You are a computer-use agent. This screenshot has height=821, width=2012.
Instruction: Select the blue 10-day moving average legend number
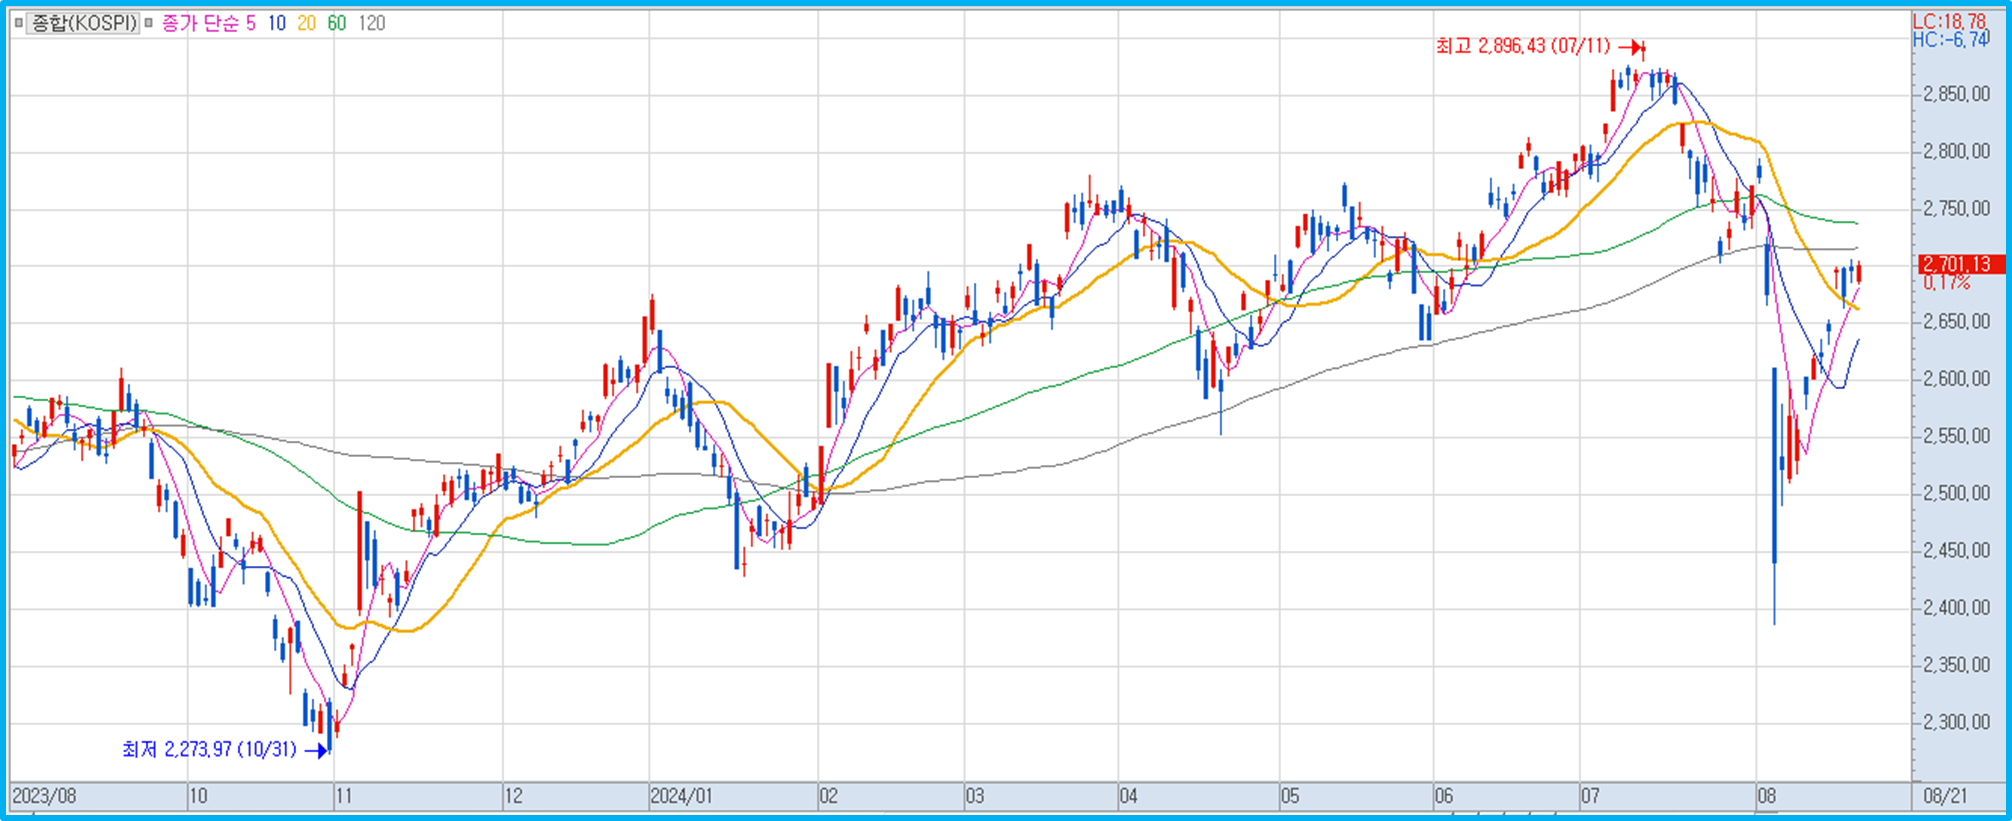(277, 23)
